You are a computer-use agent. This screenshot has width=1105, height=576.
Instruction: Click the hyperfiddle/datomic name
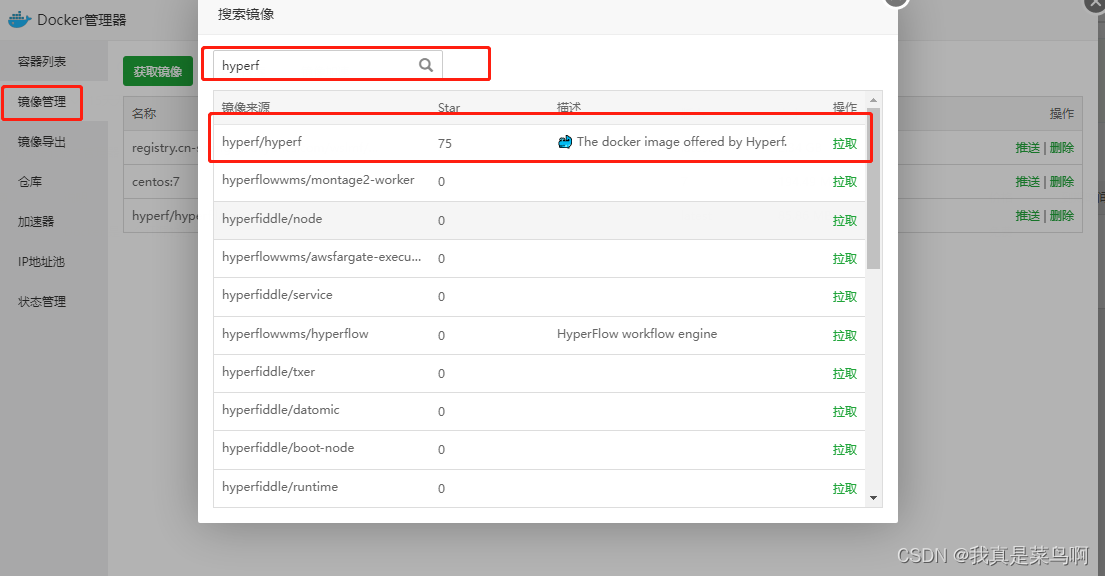click(280, 410)
